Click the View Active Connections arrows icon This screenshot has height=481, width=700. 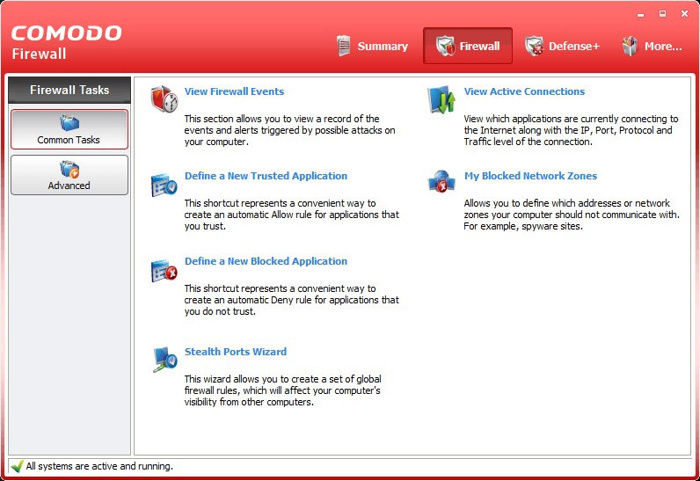[x=442, y=99]
